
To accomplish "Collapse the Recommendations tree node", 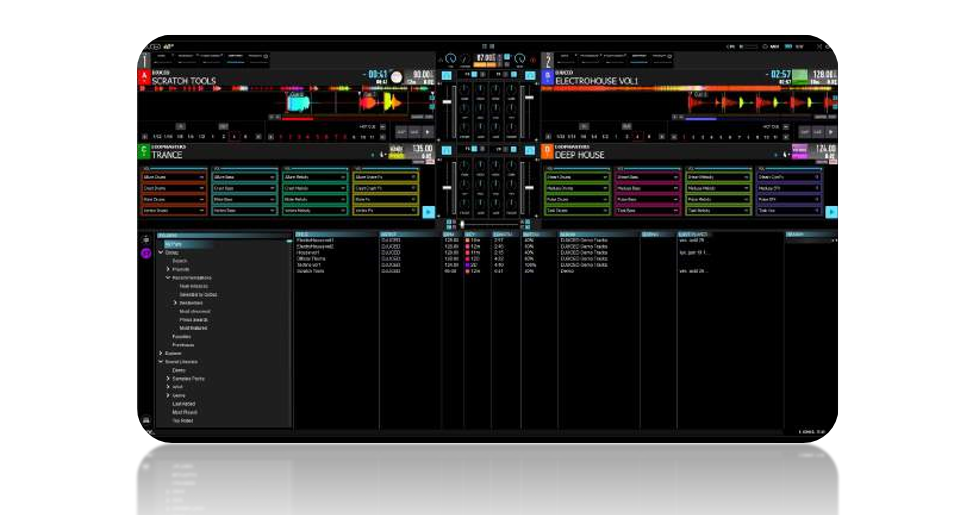I will coord(168,277).
